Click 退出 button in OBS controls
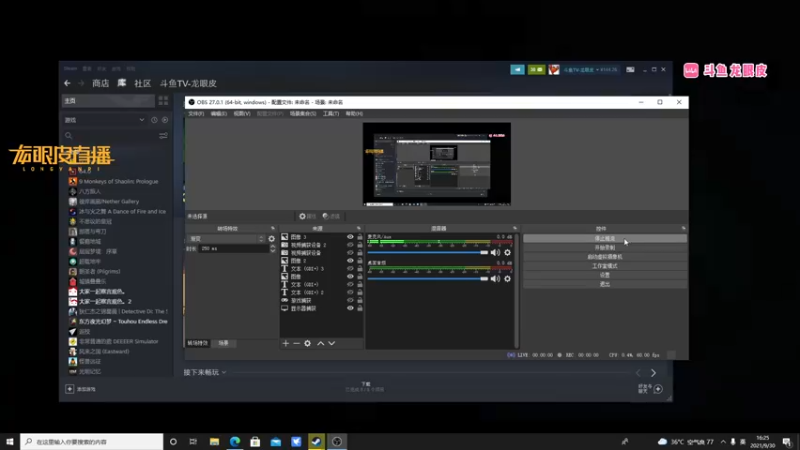Screen dimensions: 800x450 [605, 284]
